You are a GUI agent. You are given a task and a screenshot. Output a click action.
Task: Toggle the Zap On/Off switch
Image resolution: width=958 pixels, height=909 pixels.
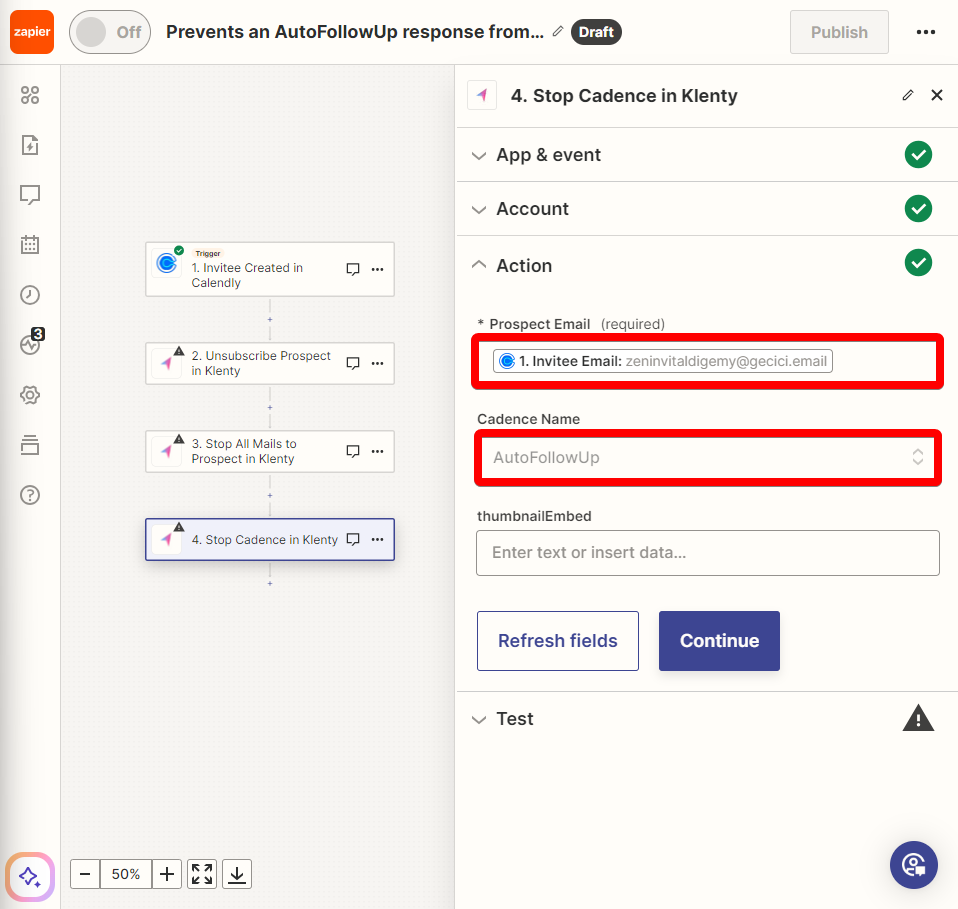click(110, 32)
